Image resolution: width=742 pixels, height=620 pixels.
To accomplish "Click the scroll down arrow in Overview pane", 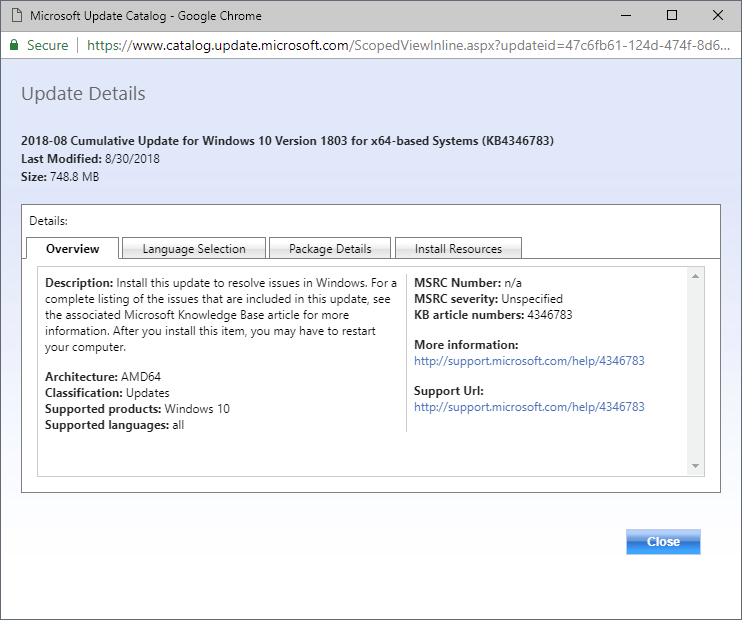I will pos(695,466).
